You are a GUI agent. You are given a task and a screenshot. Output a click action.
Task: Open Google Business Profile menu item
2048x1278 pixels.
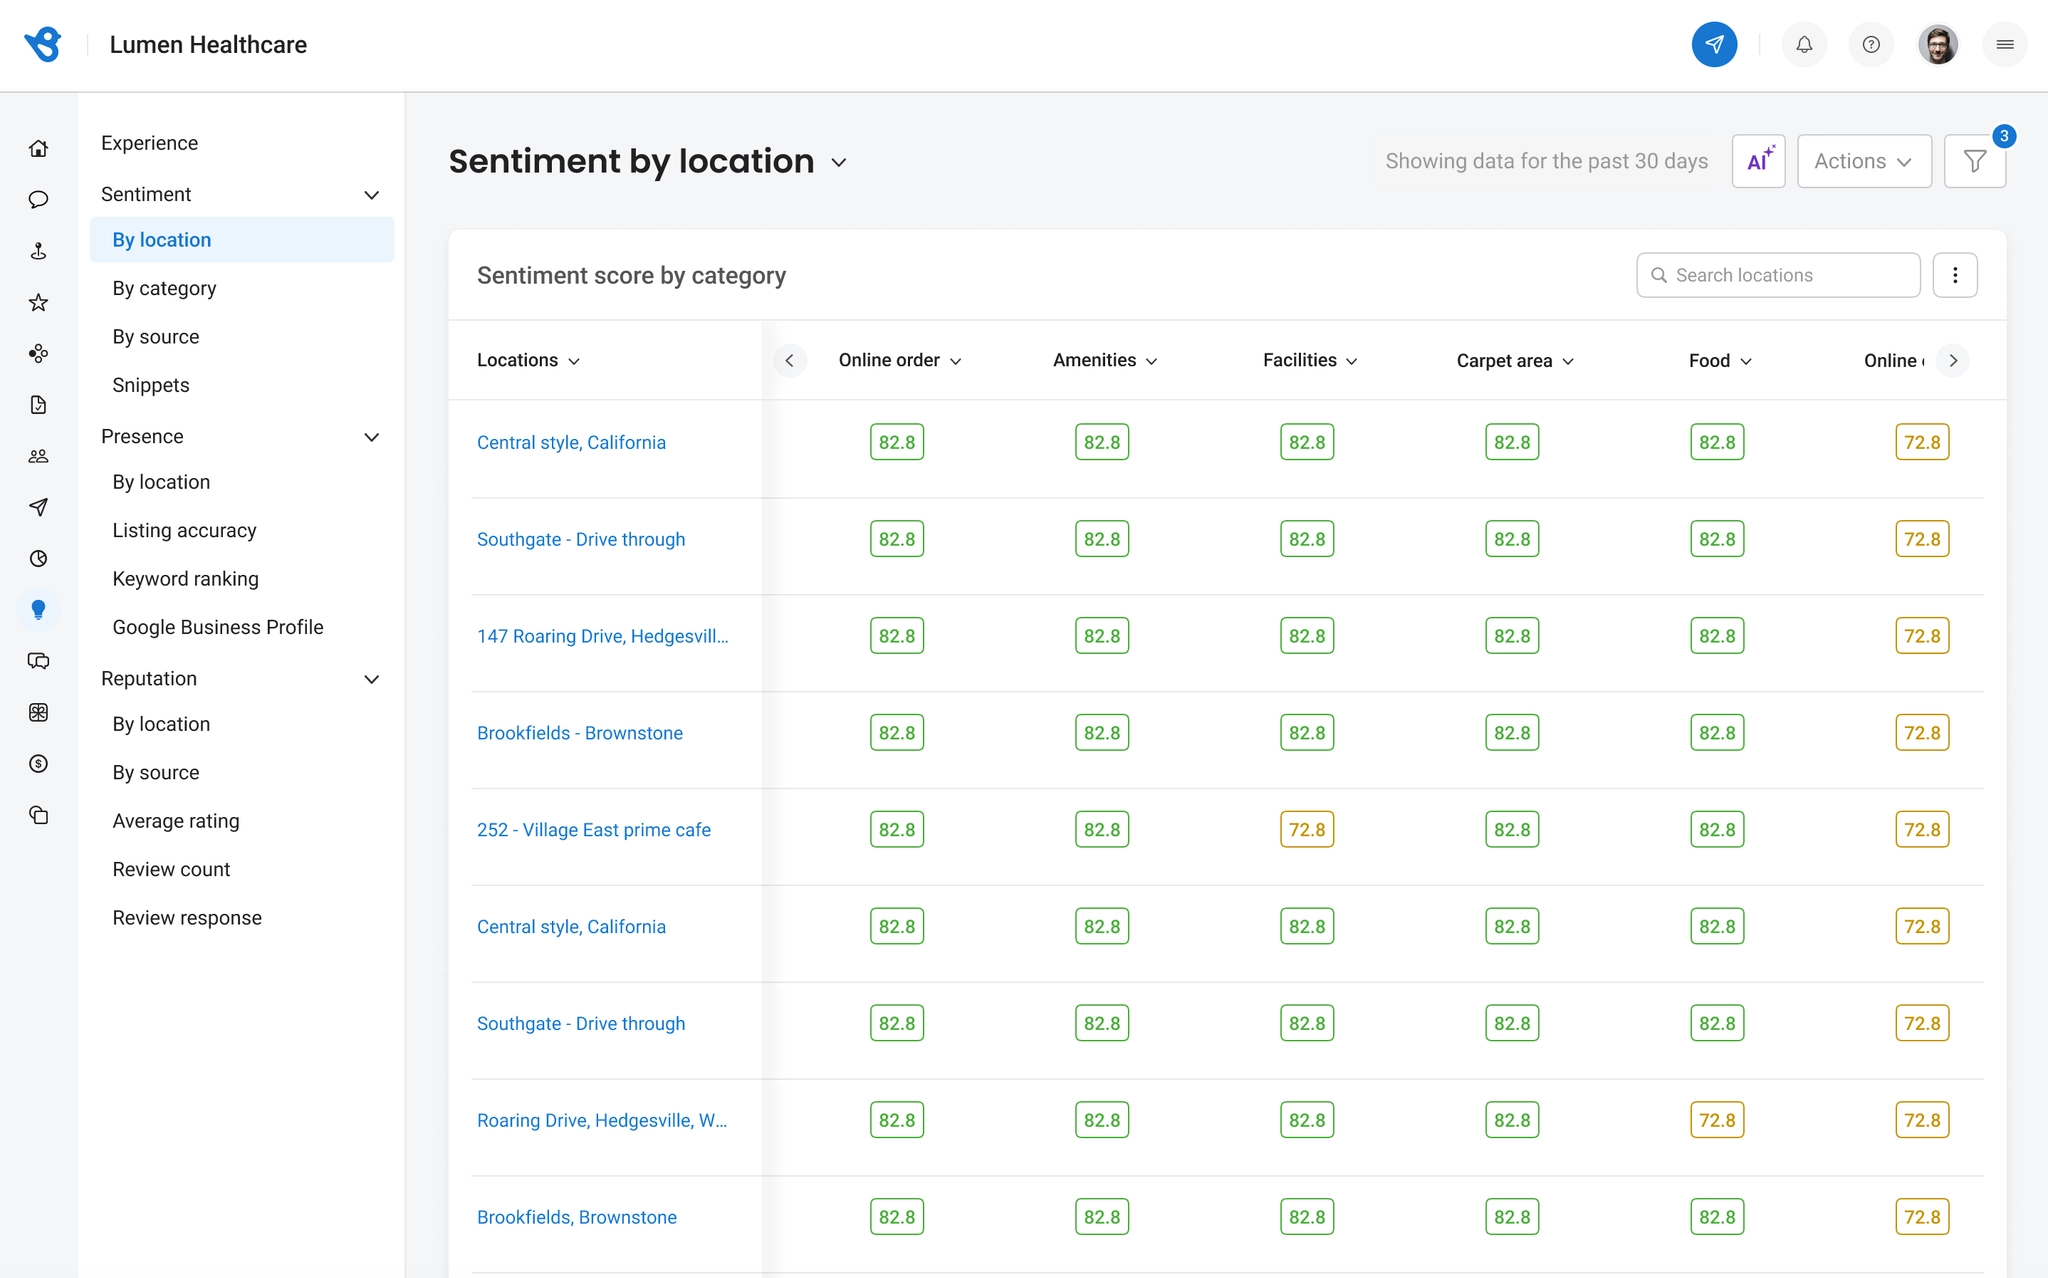coord(218,627)
